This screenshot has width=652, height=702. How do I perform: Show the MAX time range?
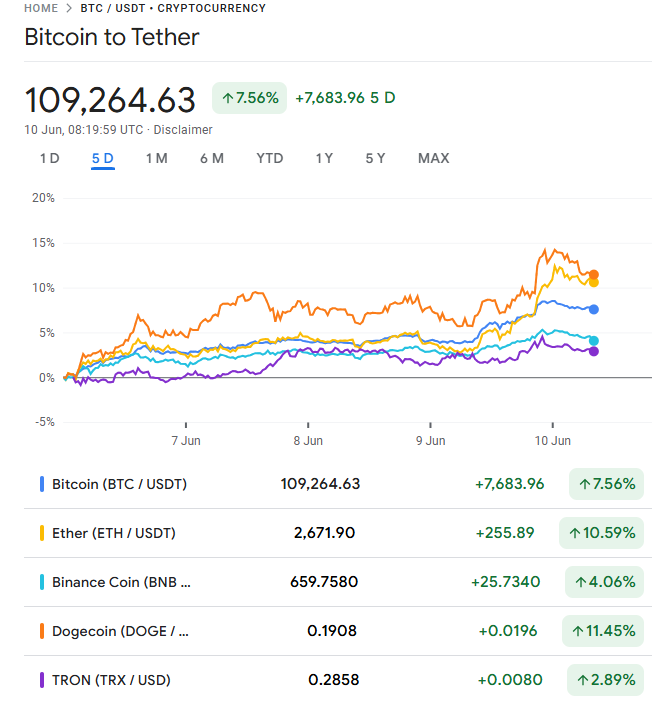click(433, 158)
